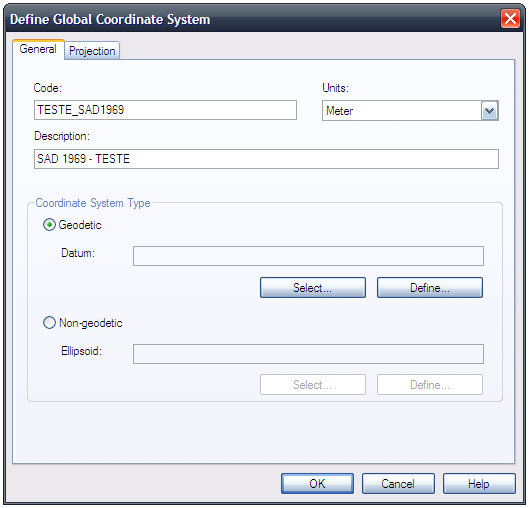Dismiss dialog with Cancel button
The image size is (529, 508).
[398, 484]
